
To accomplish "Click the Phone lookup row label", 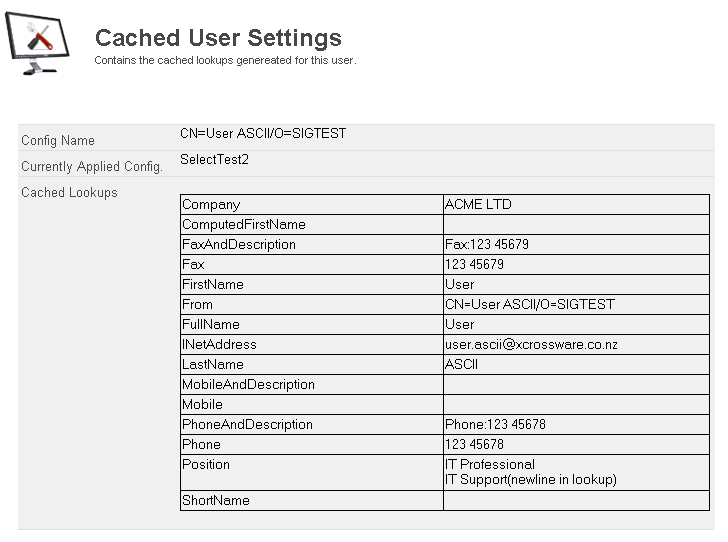I will [201, 445].
